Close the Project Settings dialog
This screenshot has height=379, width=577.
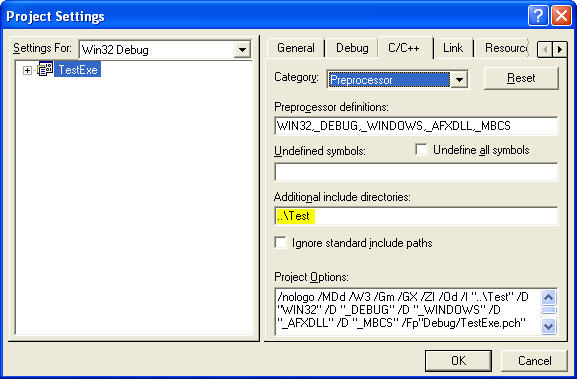[561, 16]
